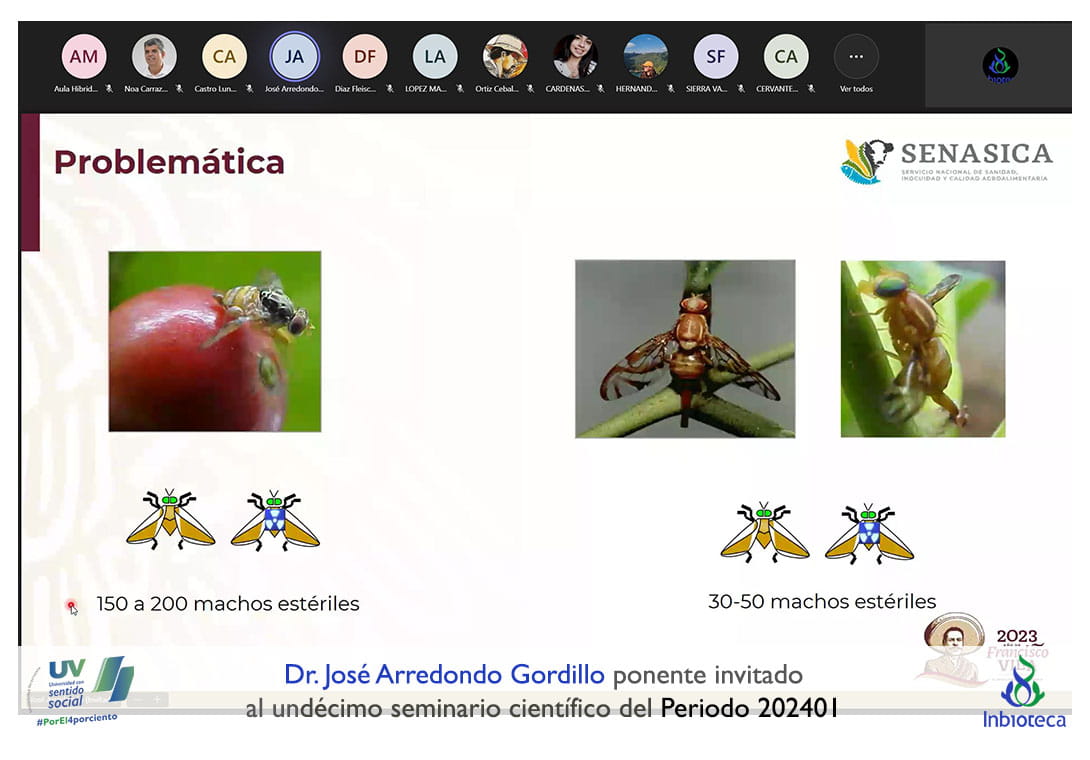Viewport: 1090px width, 760px height.
Task: Click the coffee berry fly photo
Action: [215, 341]
